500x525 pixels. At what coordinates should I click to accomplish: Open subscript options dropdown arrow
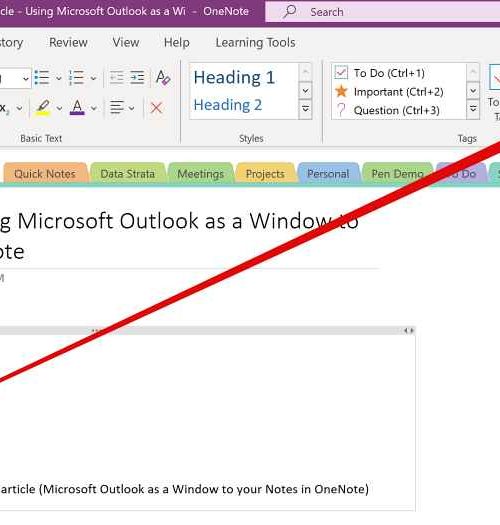click(x=19, y=108)
